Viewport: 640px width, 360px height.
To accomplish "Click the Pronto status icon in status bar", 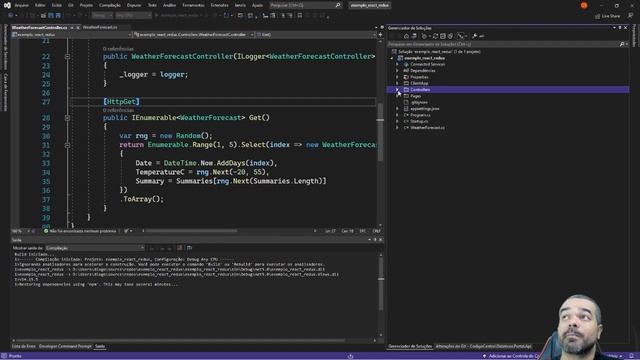I will click(x=4, y=356).
